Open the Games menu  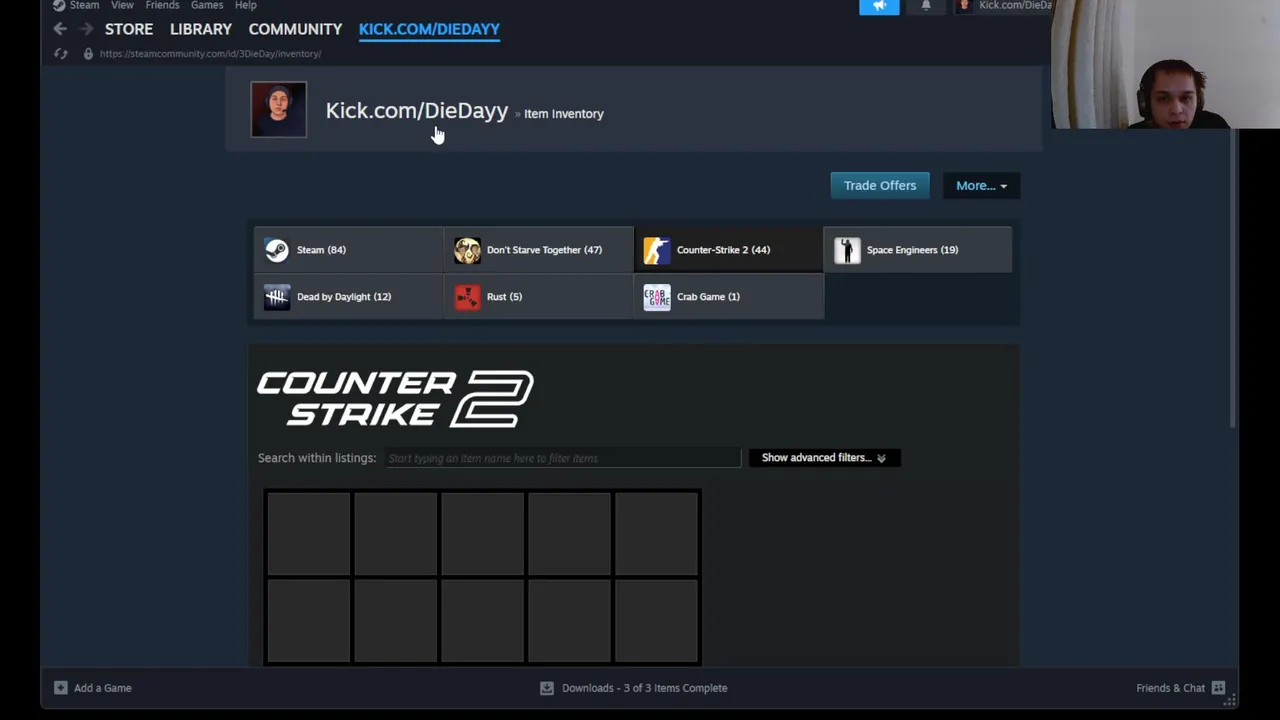(207, 5)
